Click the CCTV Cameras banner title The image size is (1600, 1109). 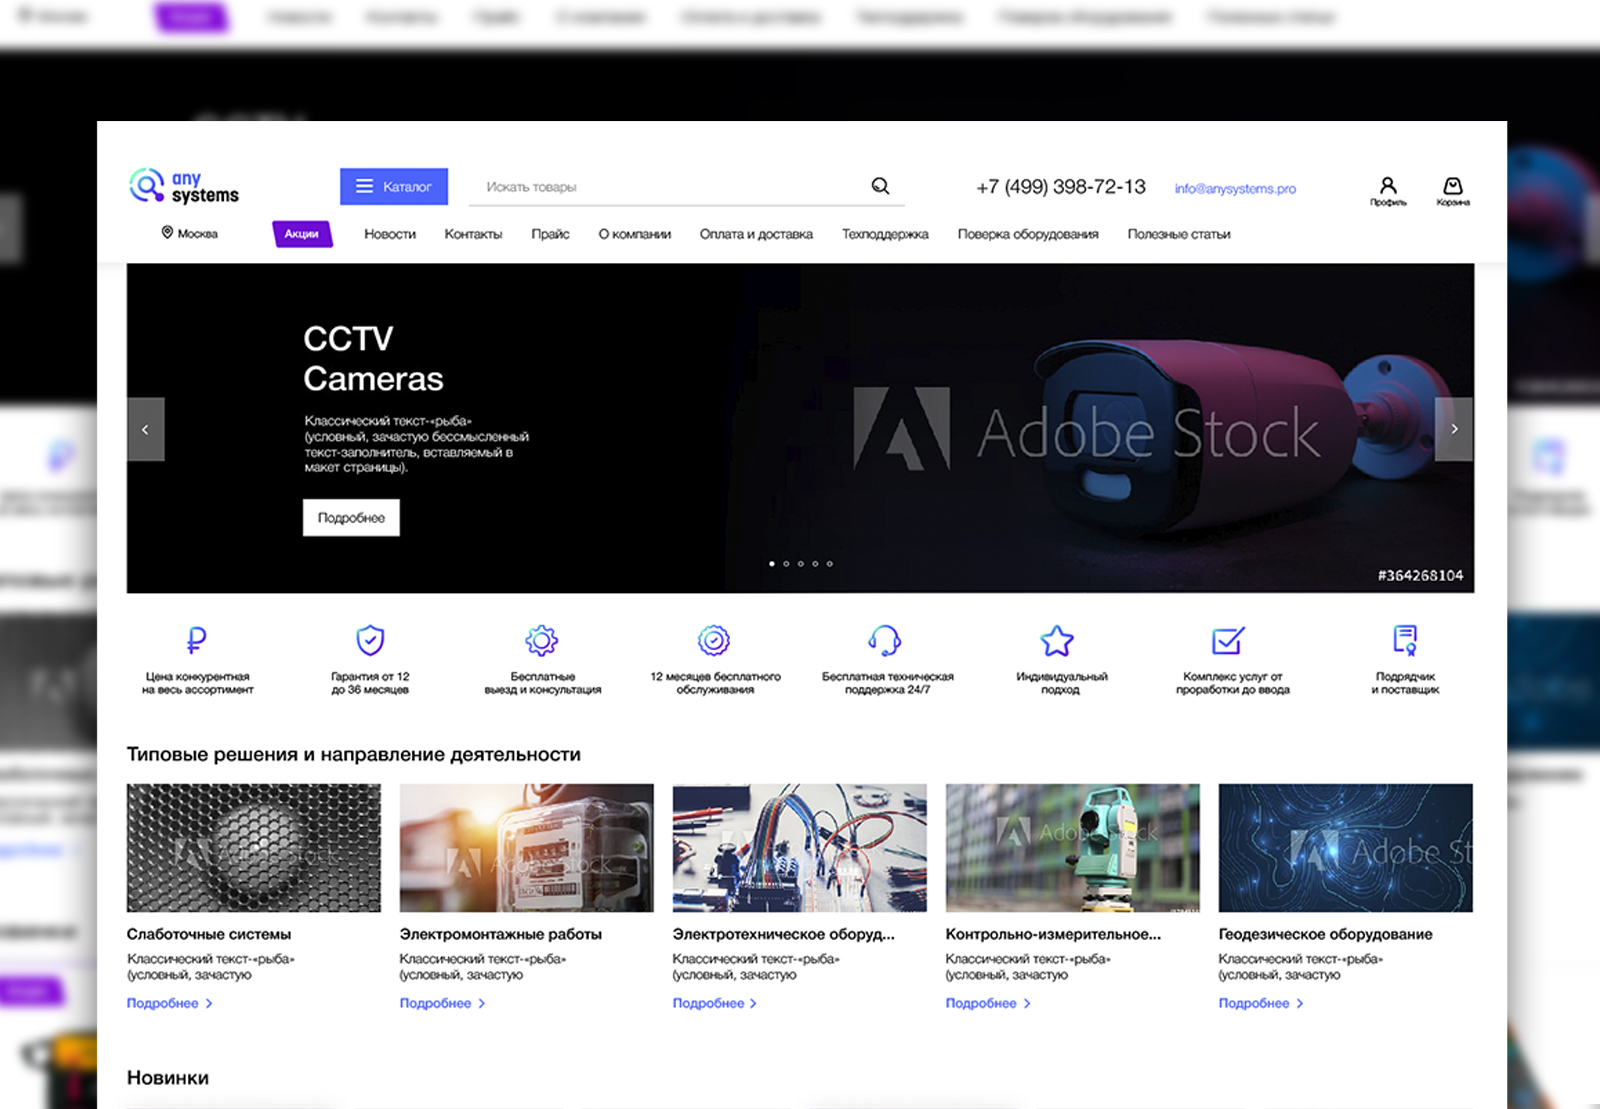coord(373,359)
